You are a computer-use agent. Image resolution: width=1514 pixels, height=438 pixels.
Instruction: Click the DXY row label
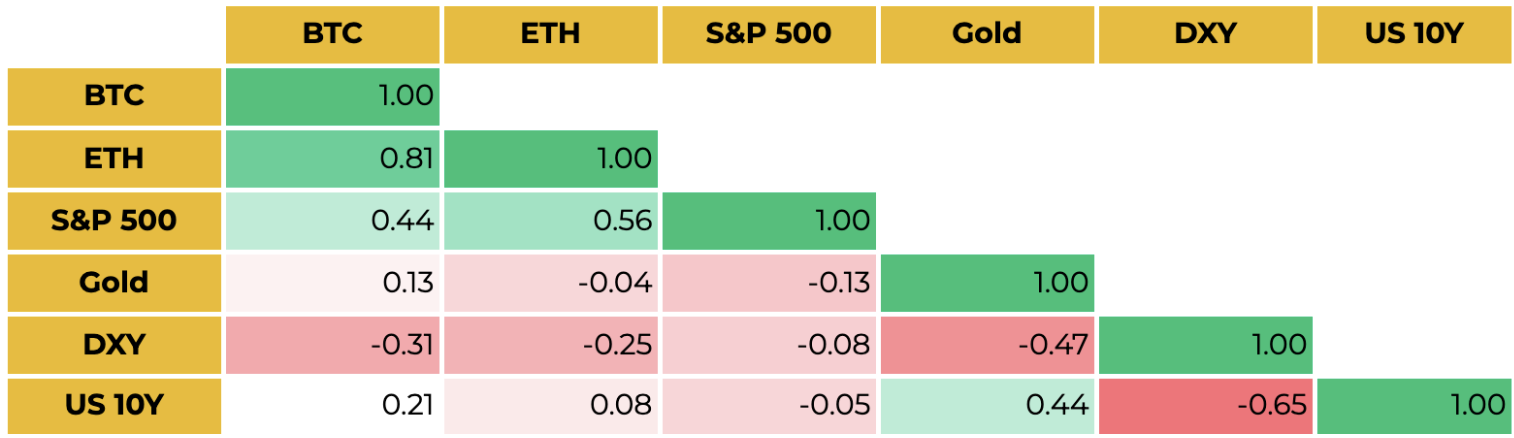pyautogui.click(x=114, y=344)
